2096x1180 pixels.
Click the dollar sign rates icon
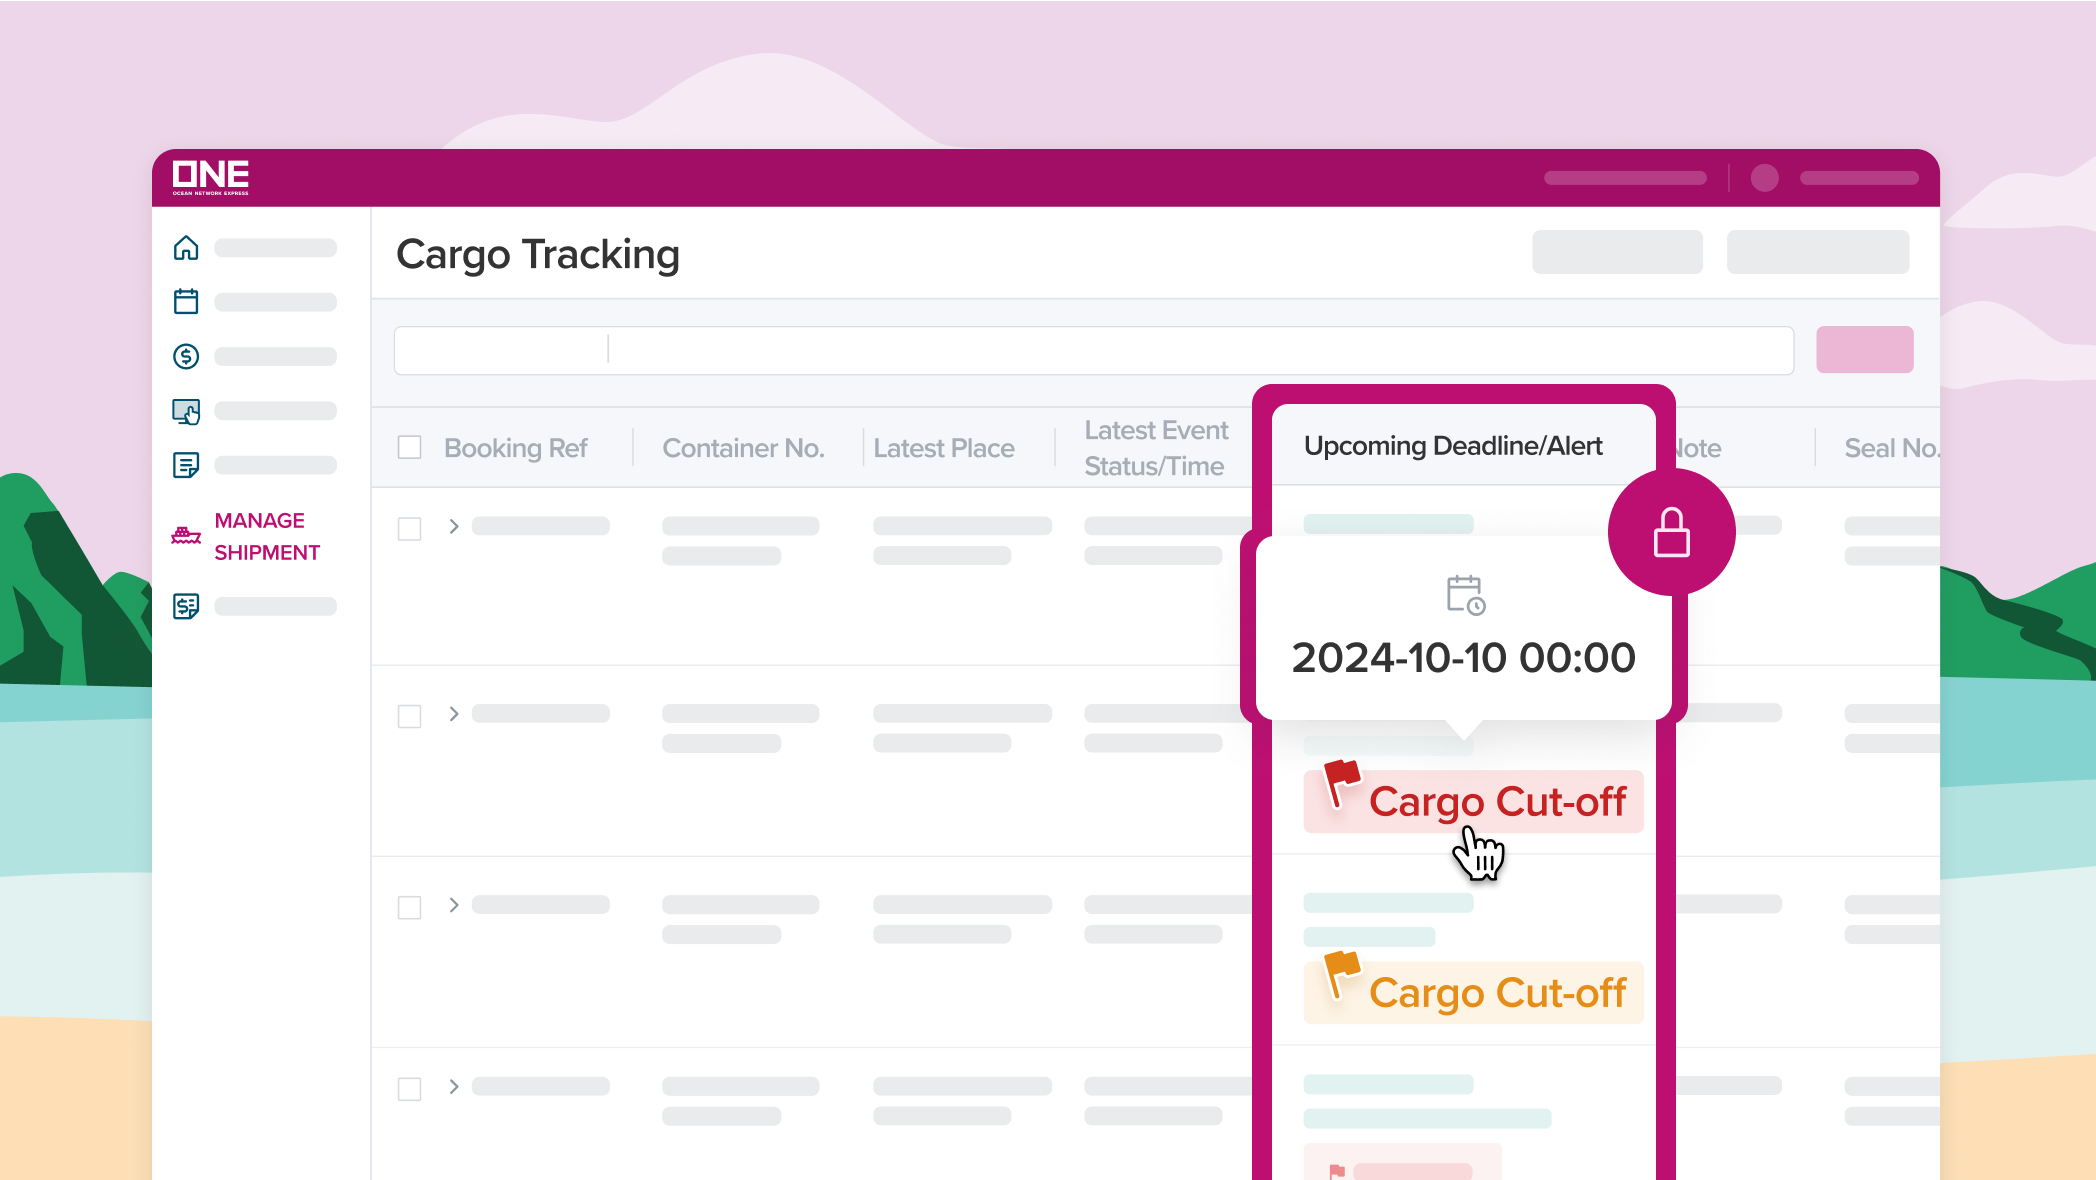click(x=186, y=356)
